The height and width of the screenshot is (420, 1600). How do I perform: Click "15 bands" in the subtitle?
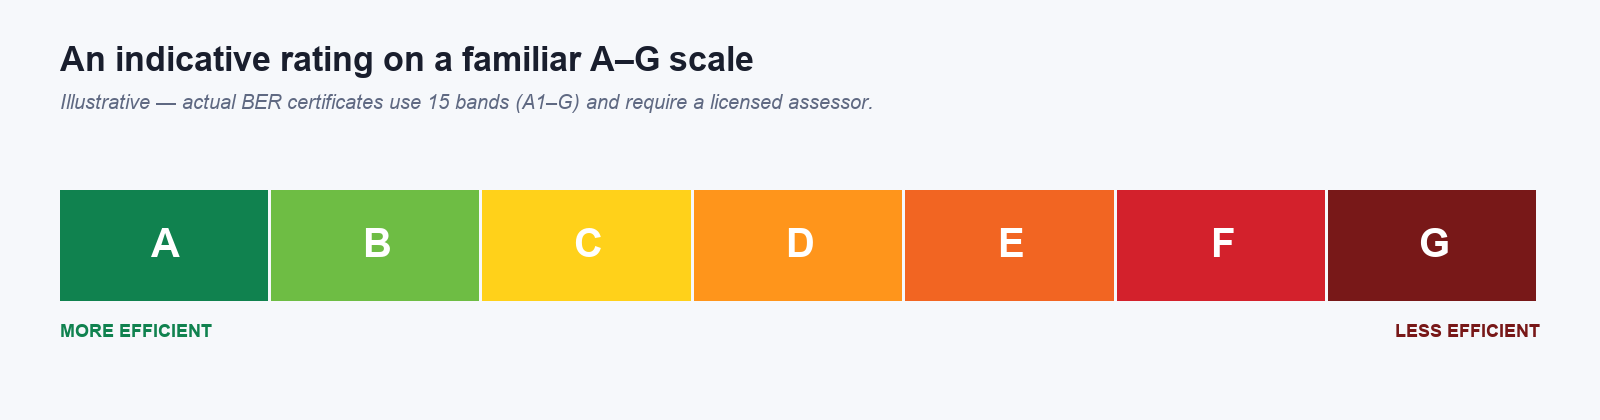[x=469, y=102]
